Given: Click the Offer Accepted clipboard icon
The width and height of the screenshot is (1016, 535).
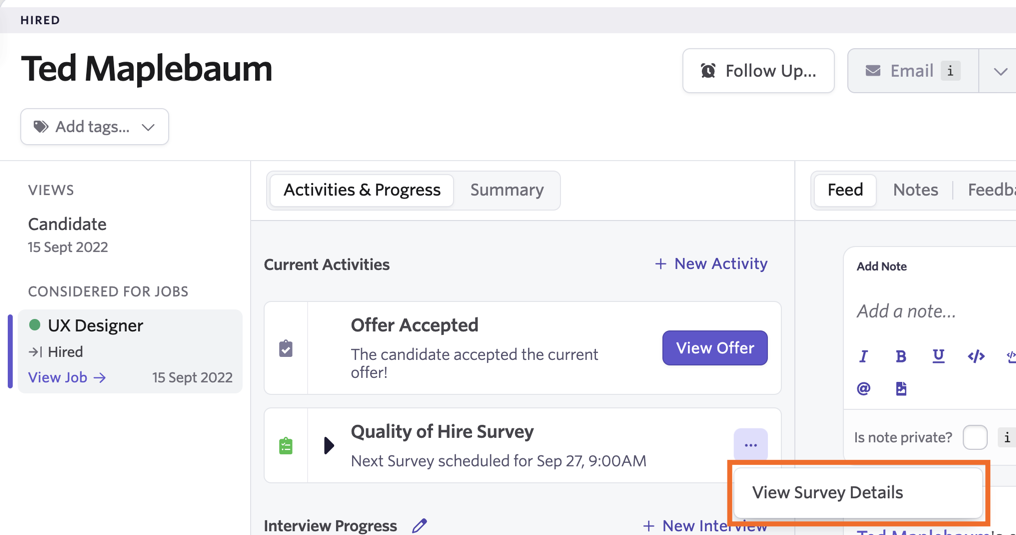Looking at the screenshot, I should [x=286, y=348].
